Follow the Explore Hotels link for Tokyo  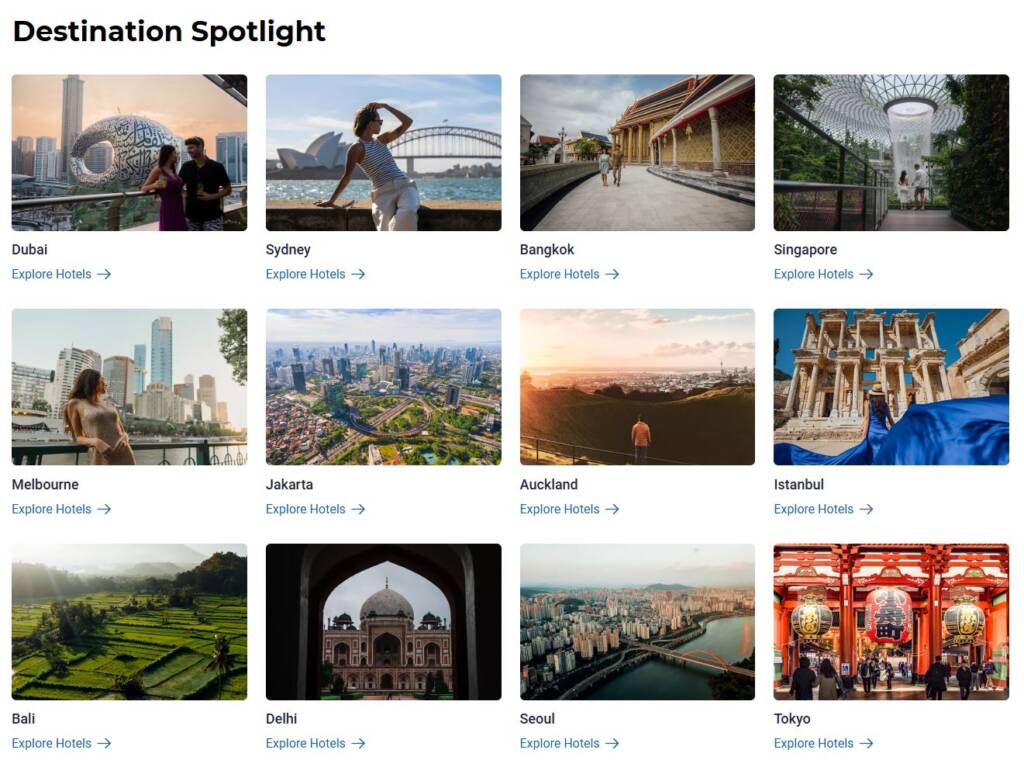tap(814, 743)
